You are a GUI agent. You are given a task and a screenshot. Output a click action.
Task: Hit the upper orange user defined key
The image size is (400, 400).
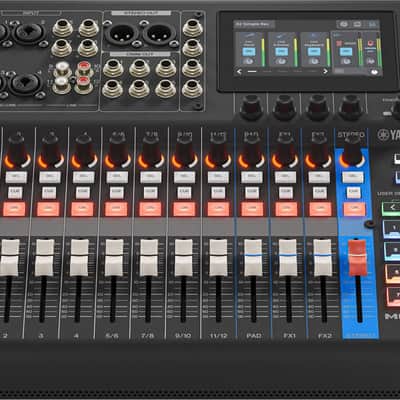(393, 273)
